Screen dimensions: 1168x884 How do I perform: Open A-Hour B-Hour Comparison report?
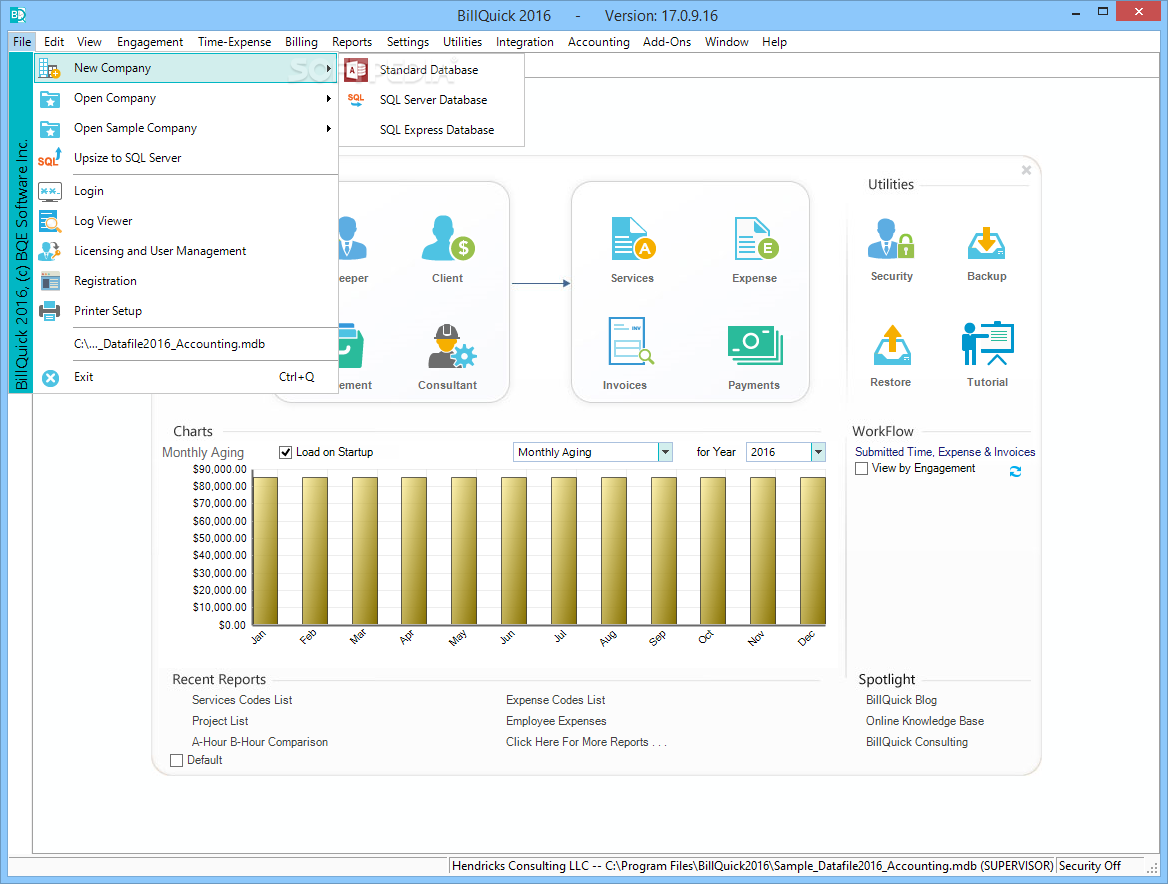tap(260, 742)
